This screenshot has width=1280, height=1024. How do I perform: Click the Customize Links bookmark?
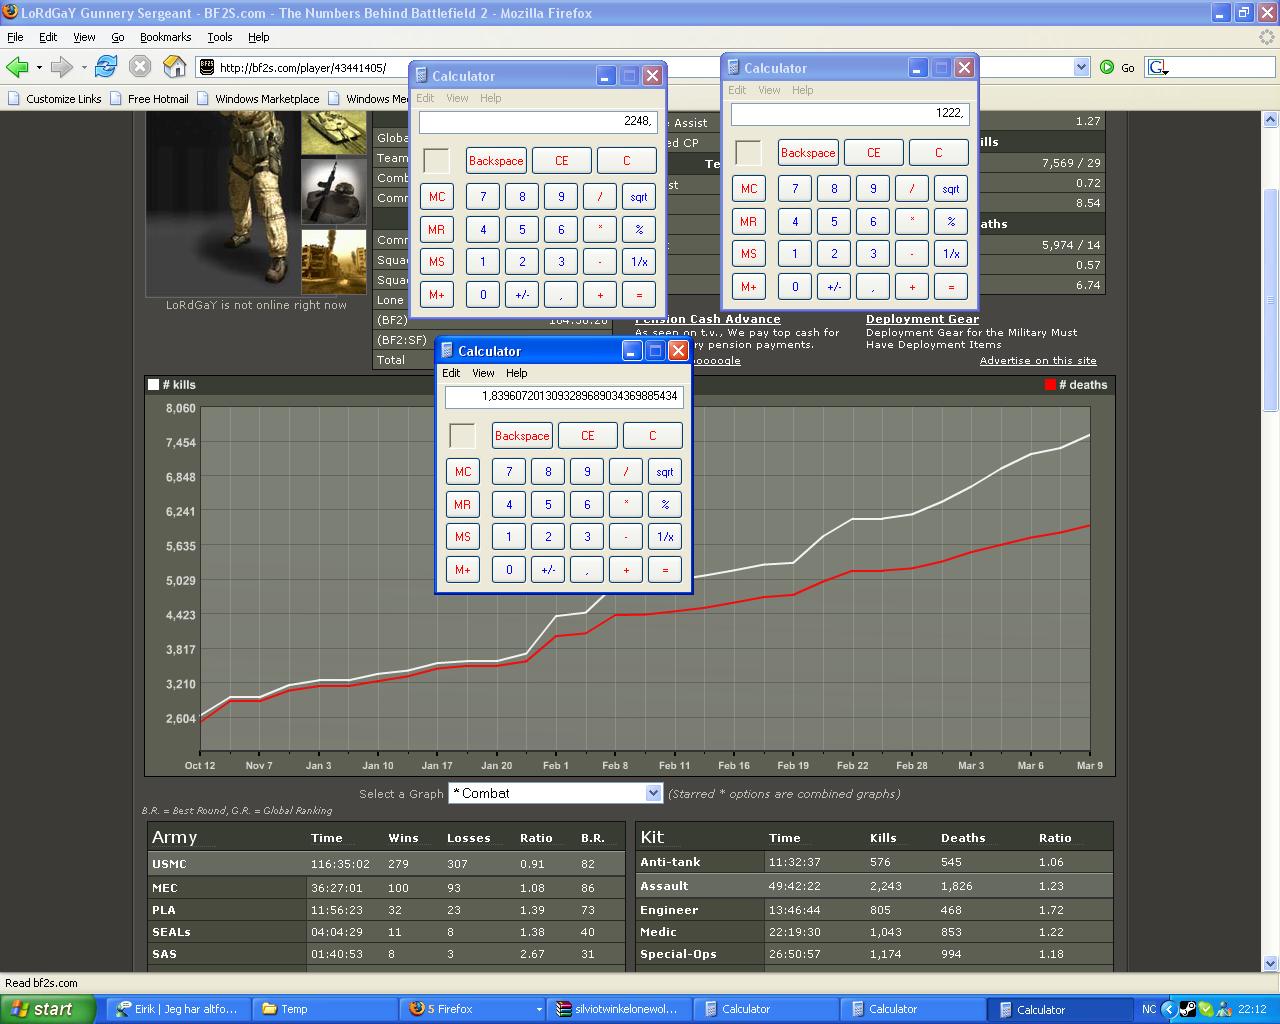click(x=54, y=98)
